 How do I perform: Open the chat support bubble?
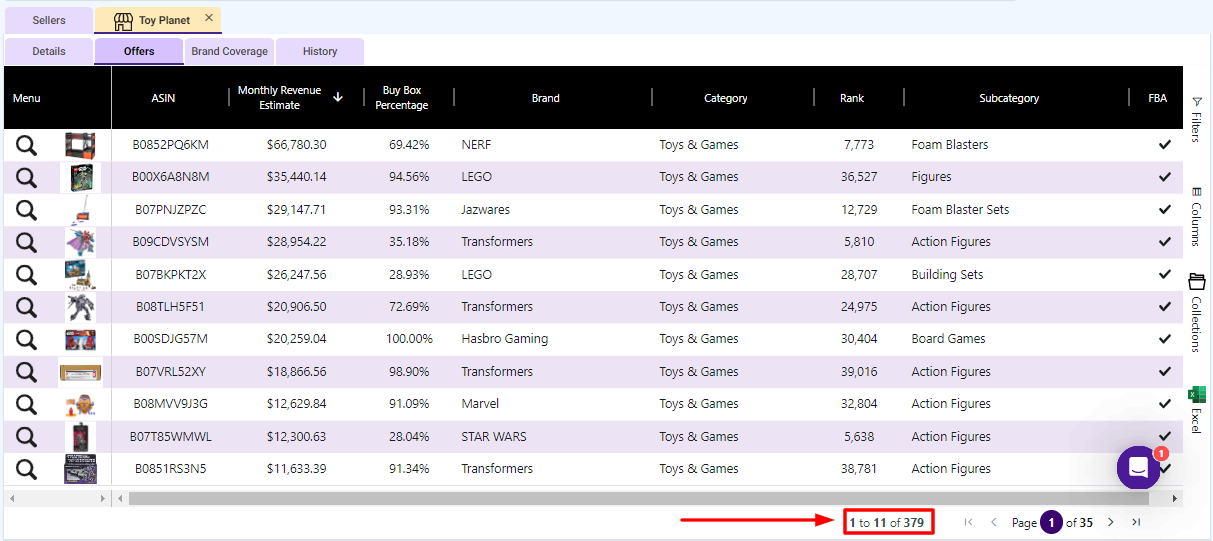[x=1138, y=467]
